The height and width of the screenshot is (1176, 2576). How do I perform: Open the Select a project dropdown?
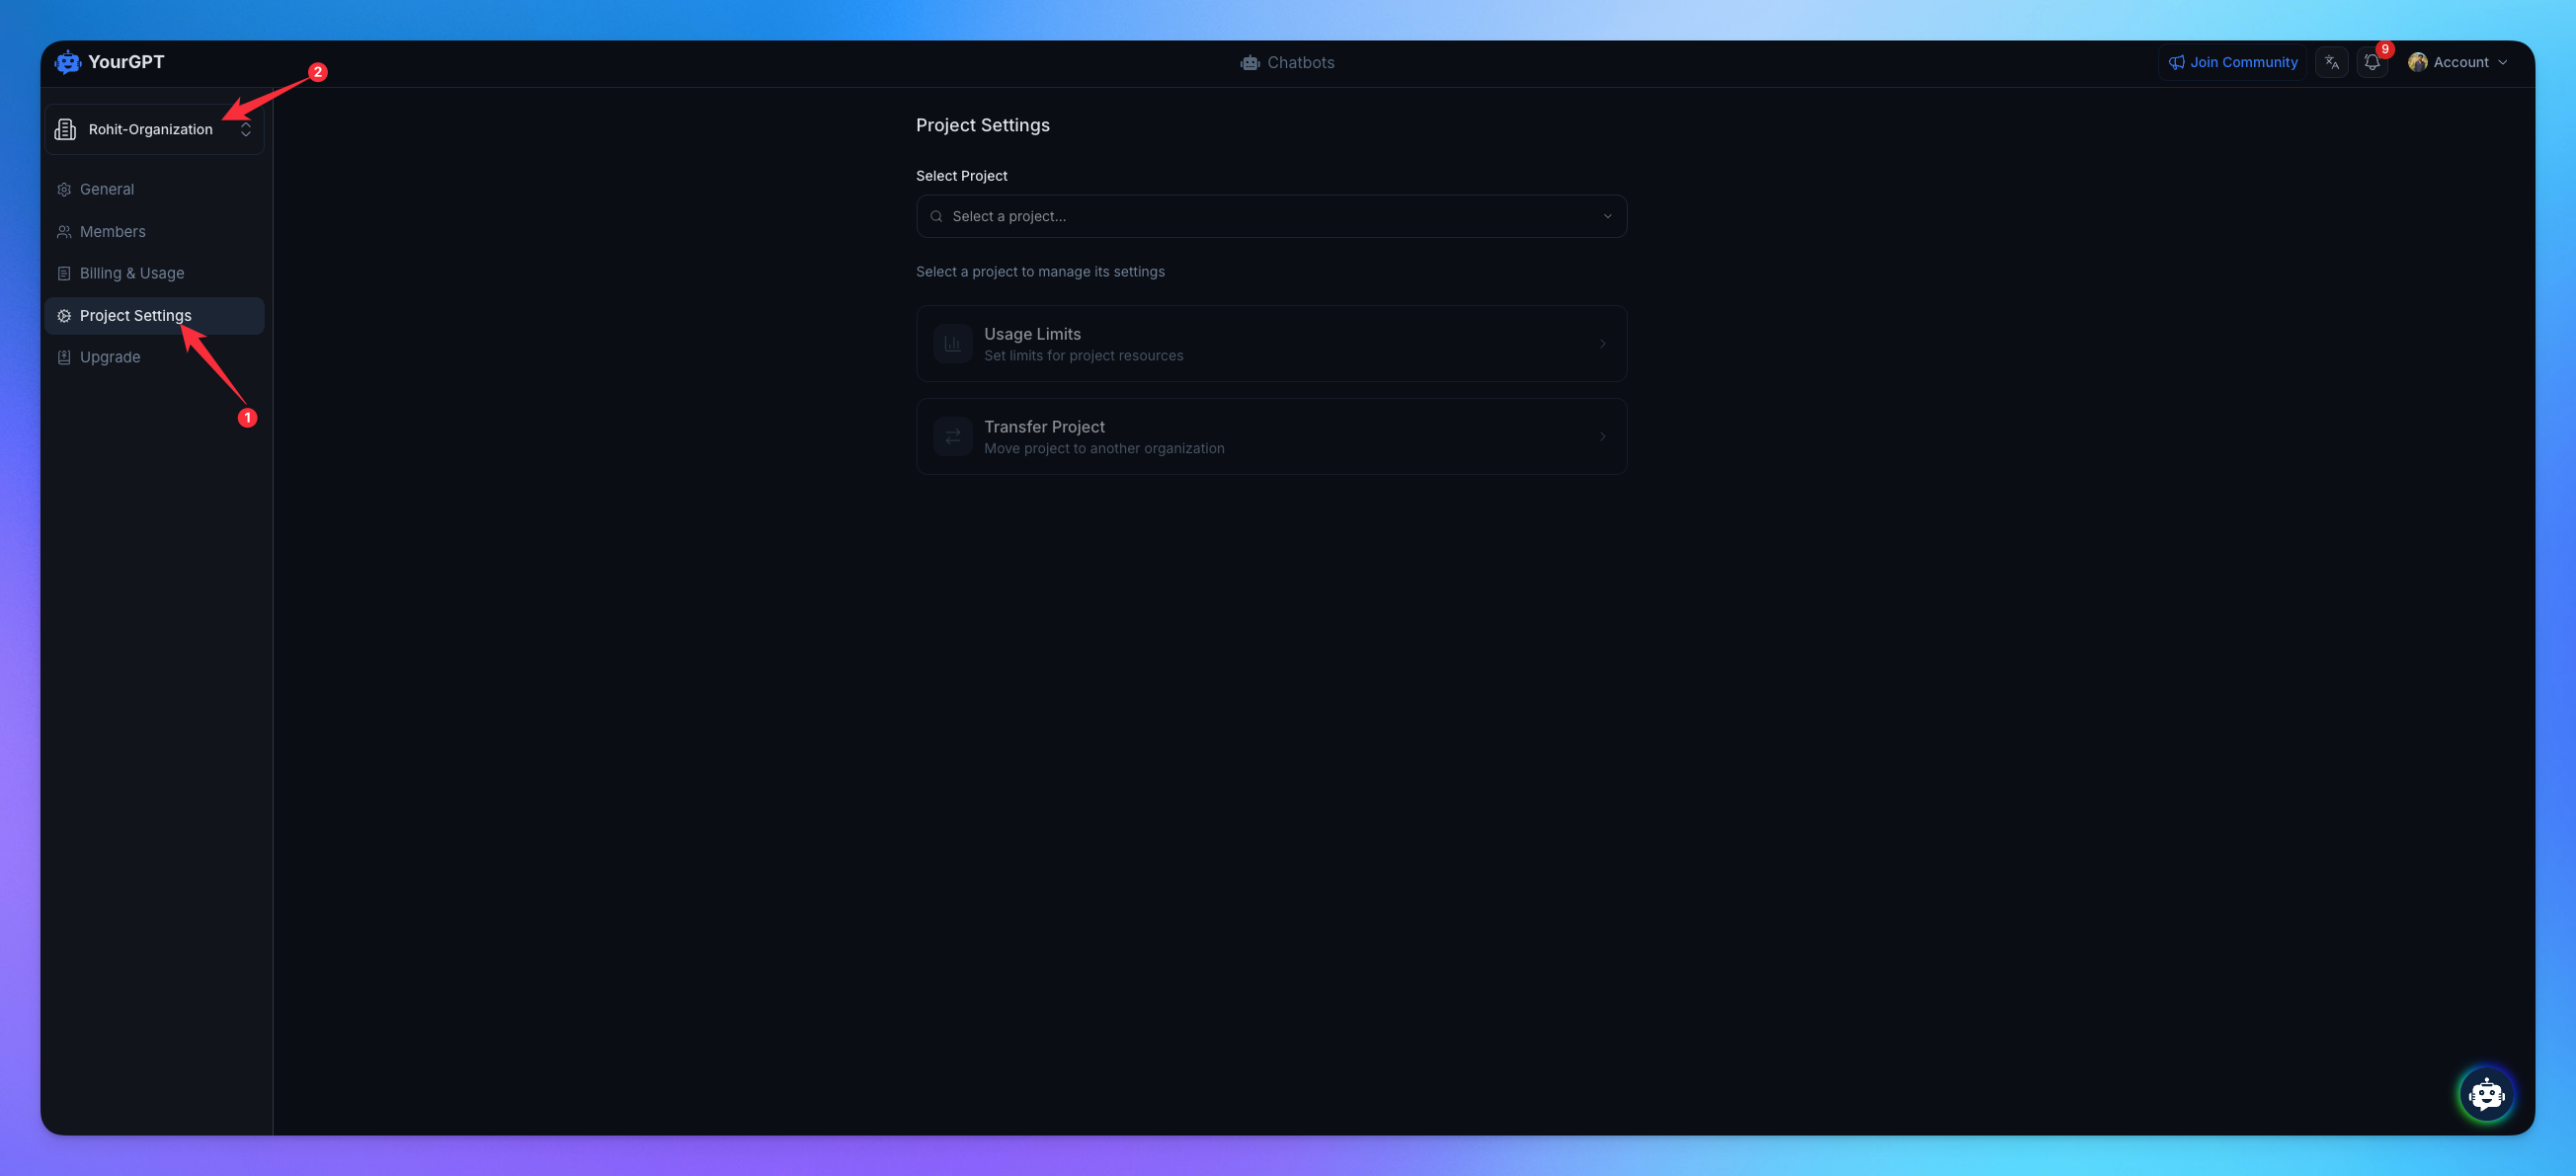pos(1270,216)
